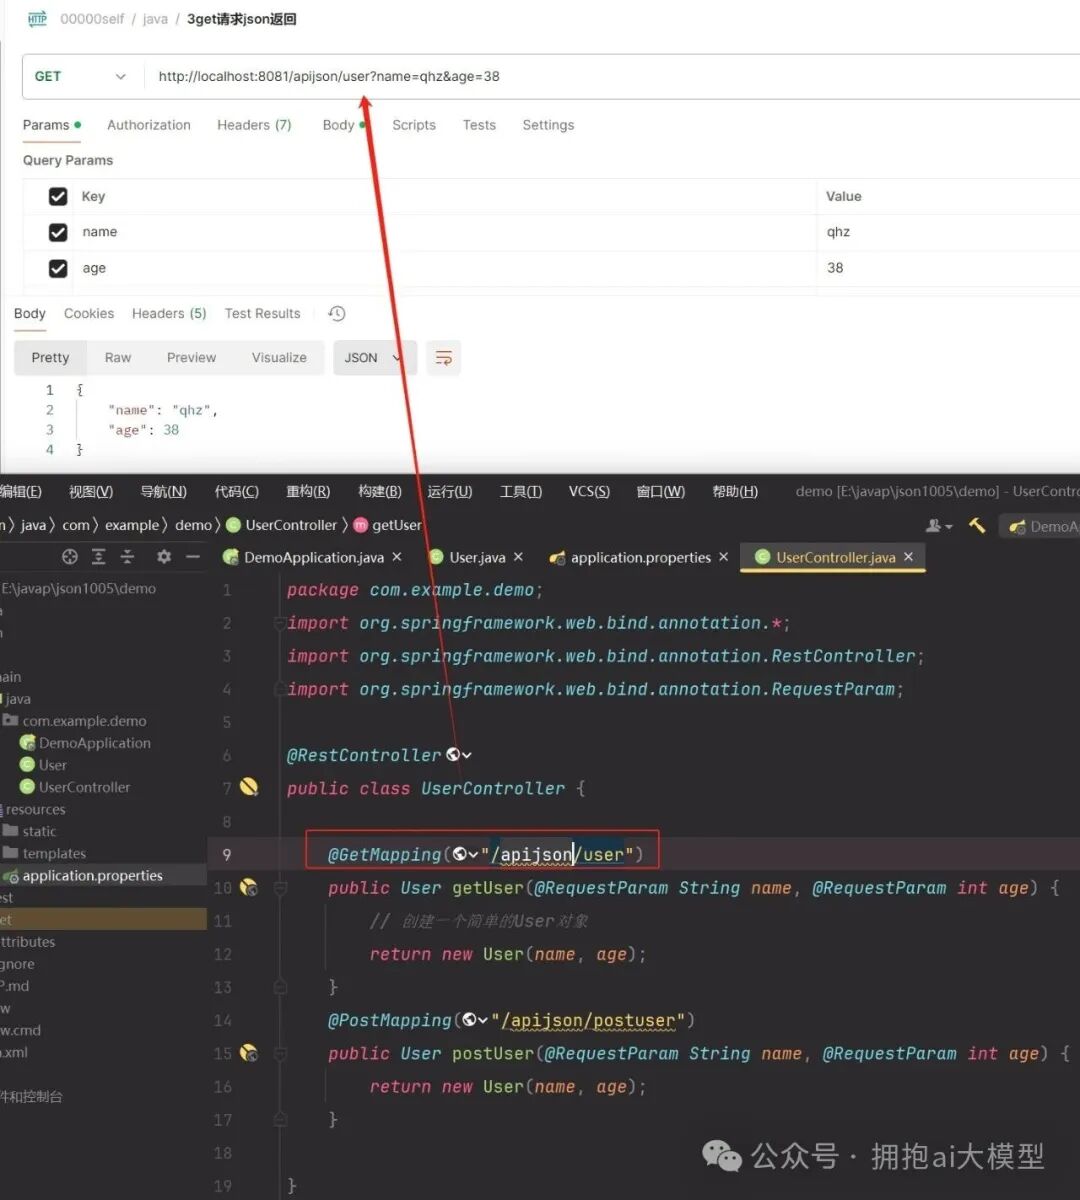1080x1200 pixels.
Task: Open project panel settings gear
Action: pos(164,557)
